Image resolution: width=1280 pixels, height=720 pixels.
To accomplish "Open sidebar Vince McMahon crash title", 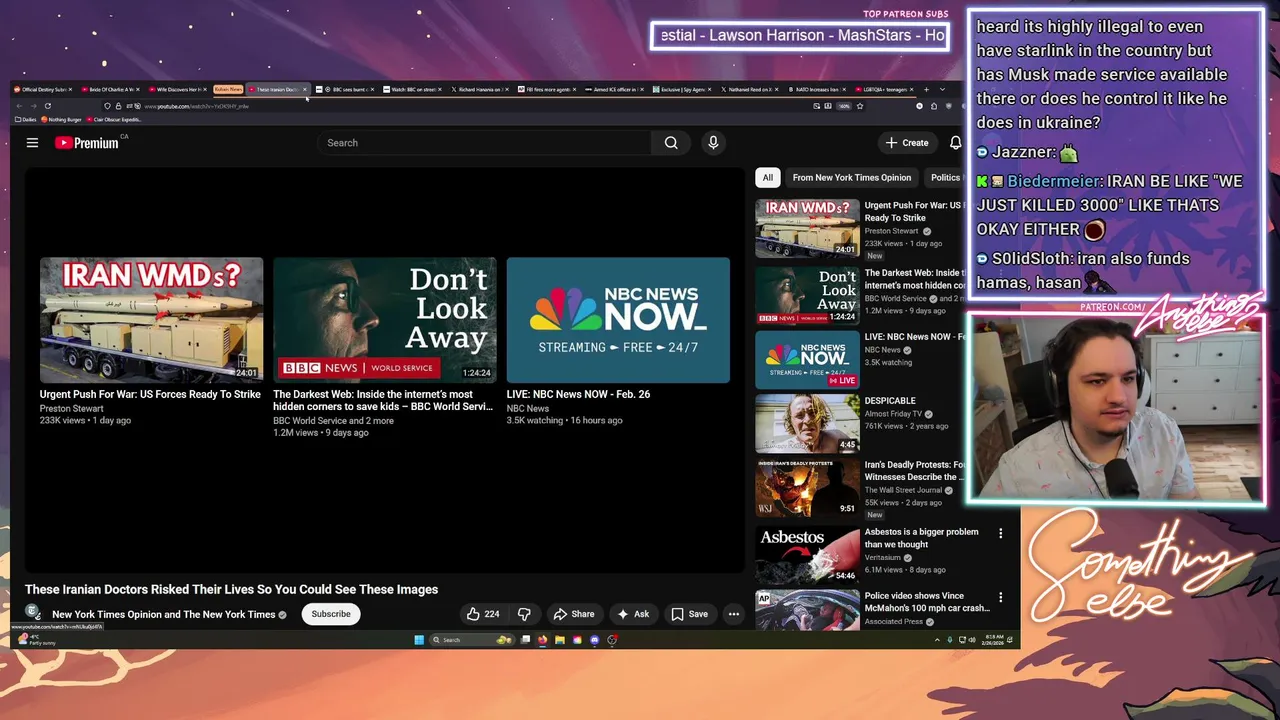I will [x=927, y=602].
